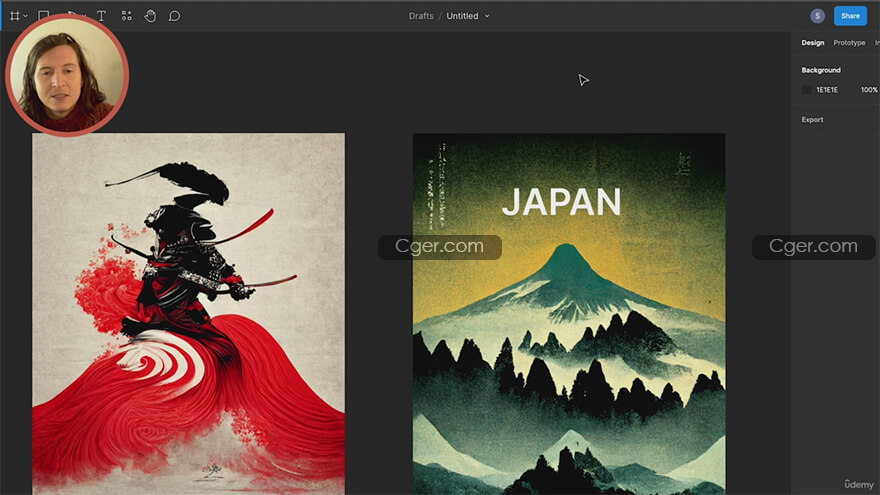Select the Comment tool

[175, 16]
